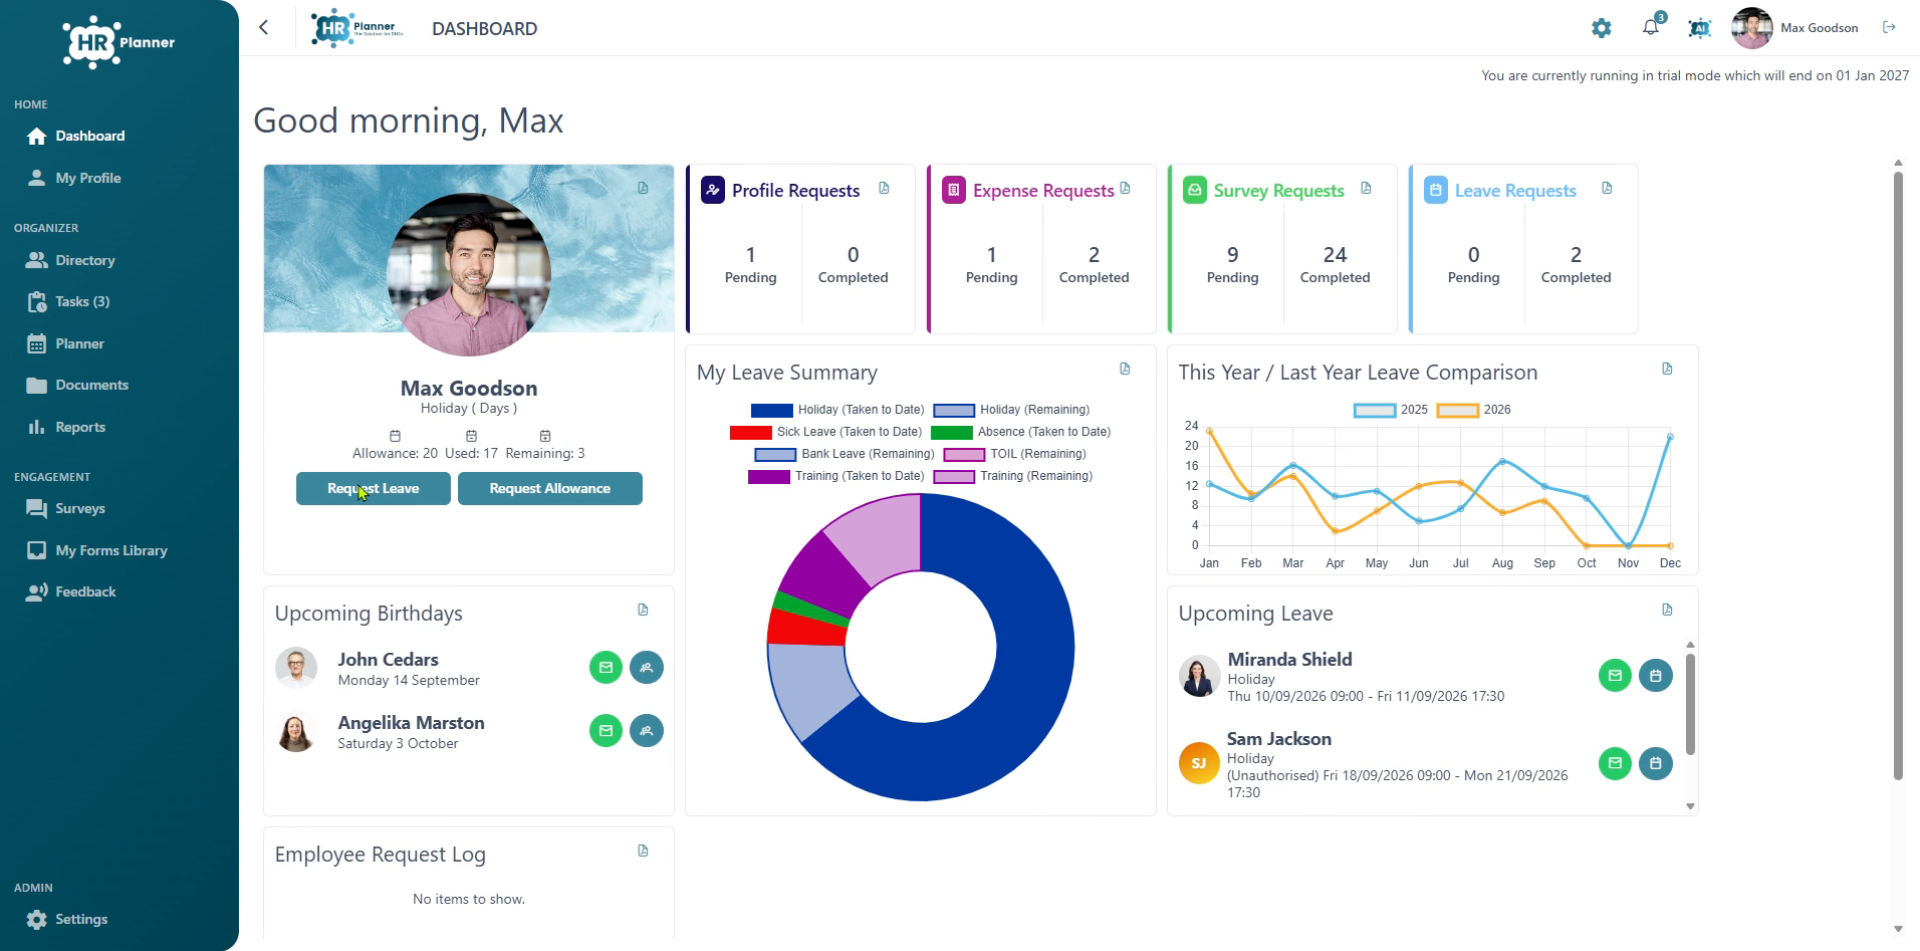Email Miranda Shield about upcoming leave
Image resolution: width=1920 pixels, height=951 pixels.
tap(1615, 676)
